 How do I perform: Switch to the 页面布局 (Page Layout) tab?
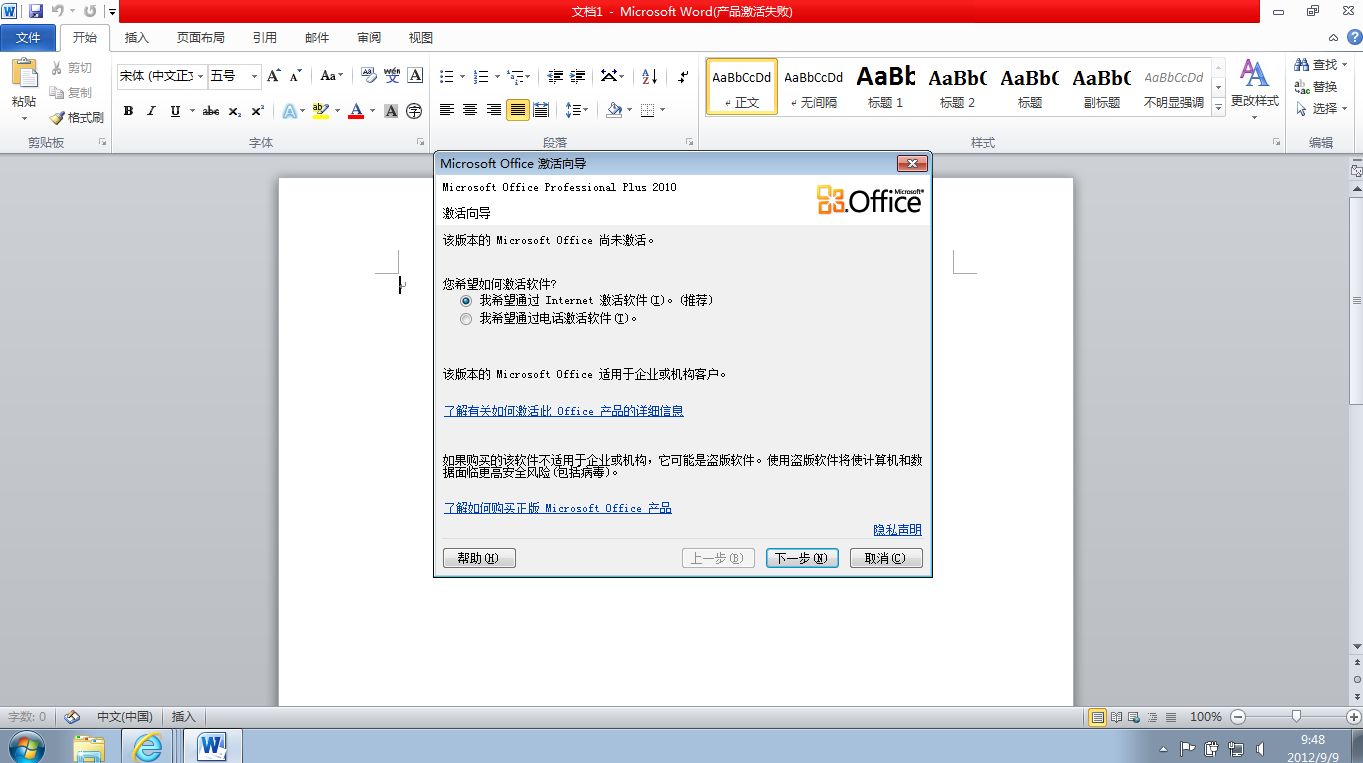(x=200, y=38)
